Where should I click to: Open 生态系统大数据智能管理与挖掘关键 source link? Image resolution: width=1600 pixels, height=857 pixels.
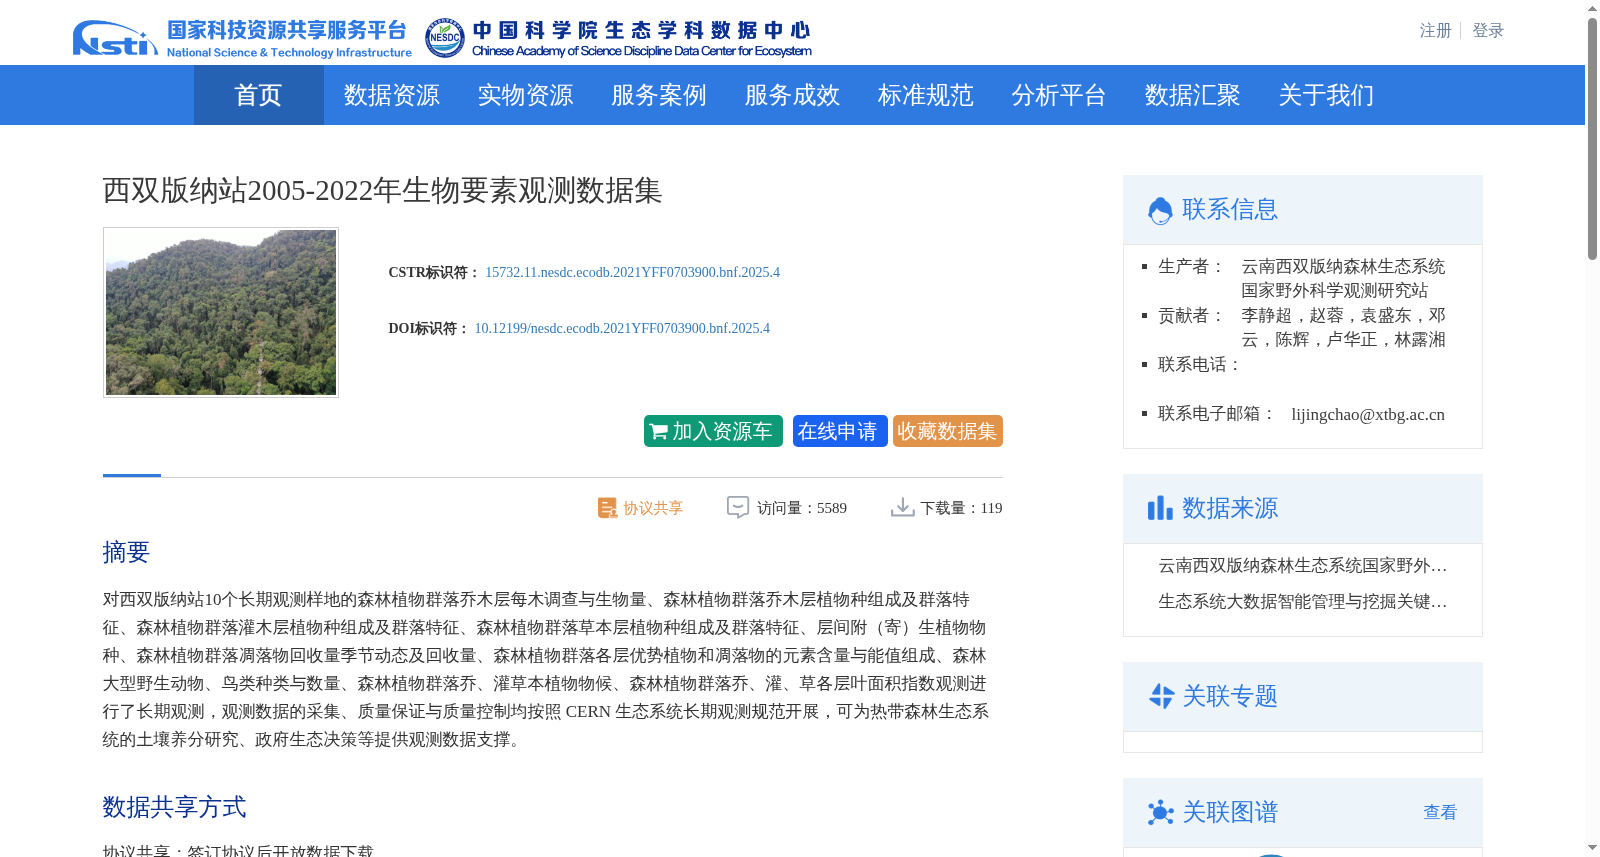[1303, 602]
